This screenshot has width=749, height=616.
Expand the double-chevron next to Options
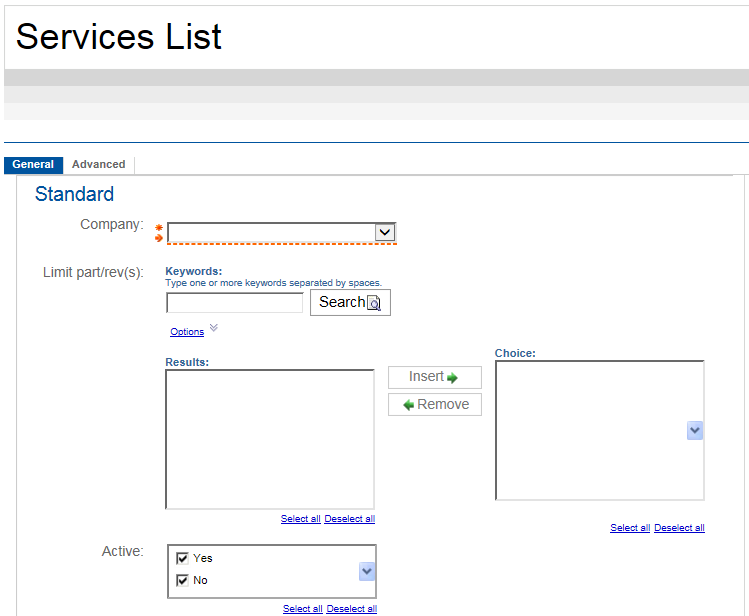point(213,328)
